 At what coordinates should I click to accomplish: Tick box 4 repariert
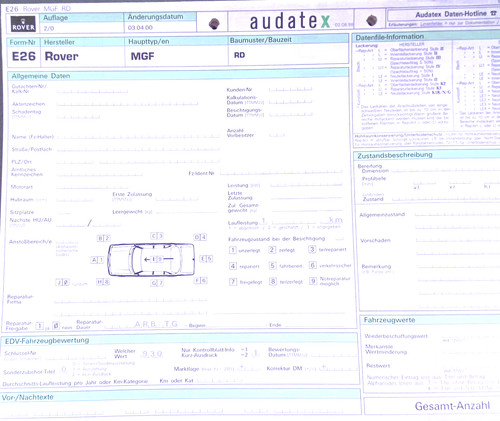233,266
